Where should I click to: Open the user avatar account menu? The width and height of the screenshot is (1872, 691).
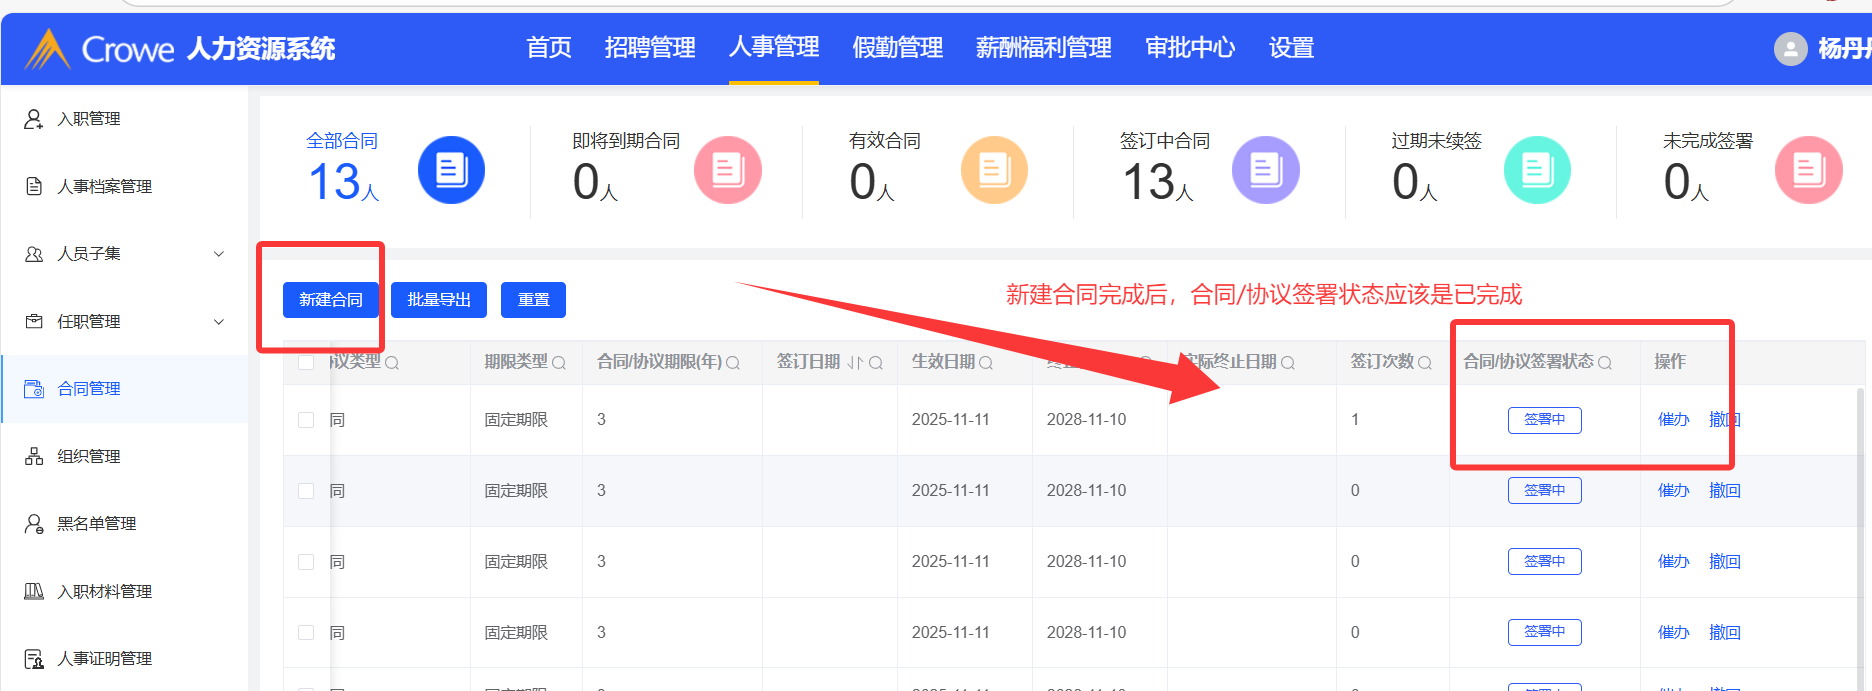point(1790,48)
